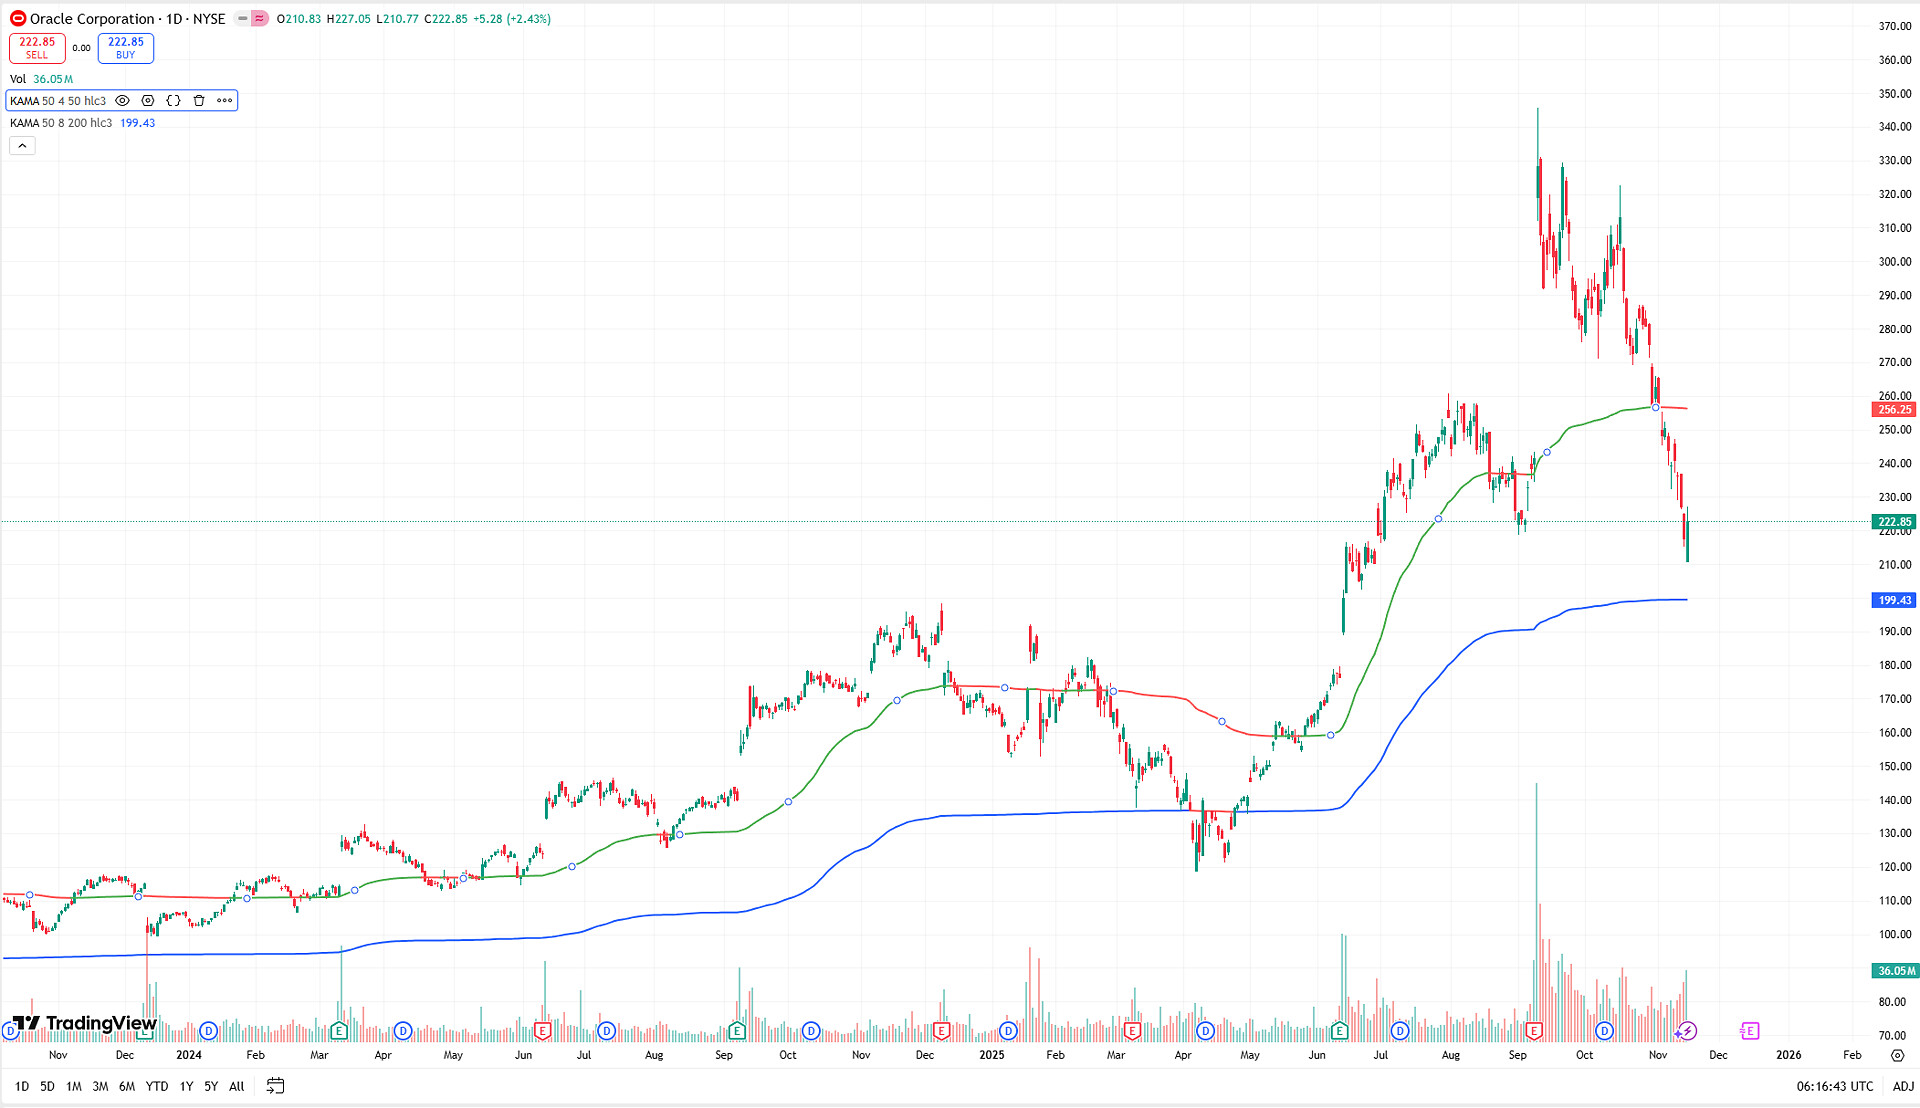View source code of KAMA indicator
Screen dimensions: 1920x1108
(173, 101)
